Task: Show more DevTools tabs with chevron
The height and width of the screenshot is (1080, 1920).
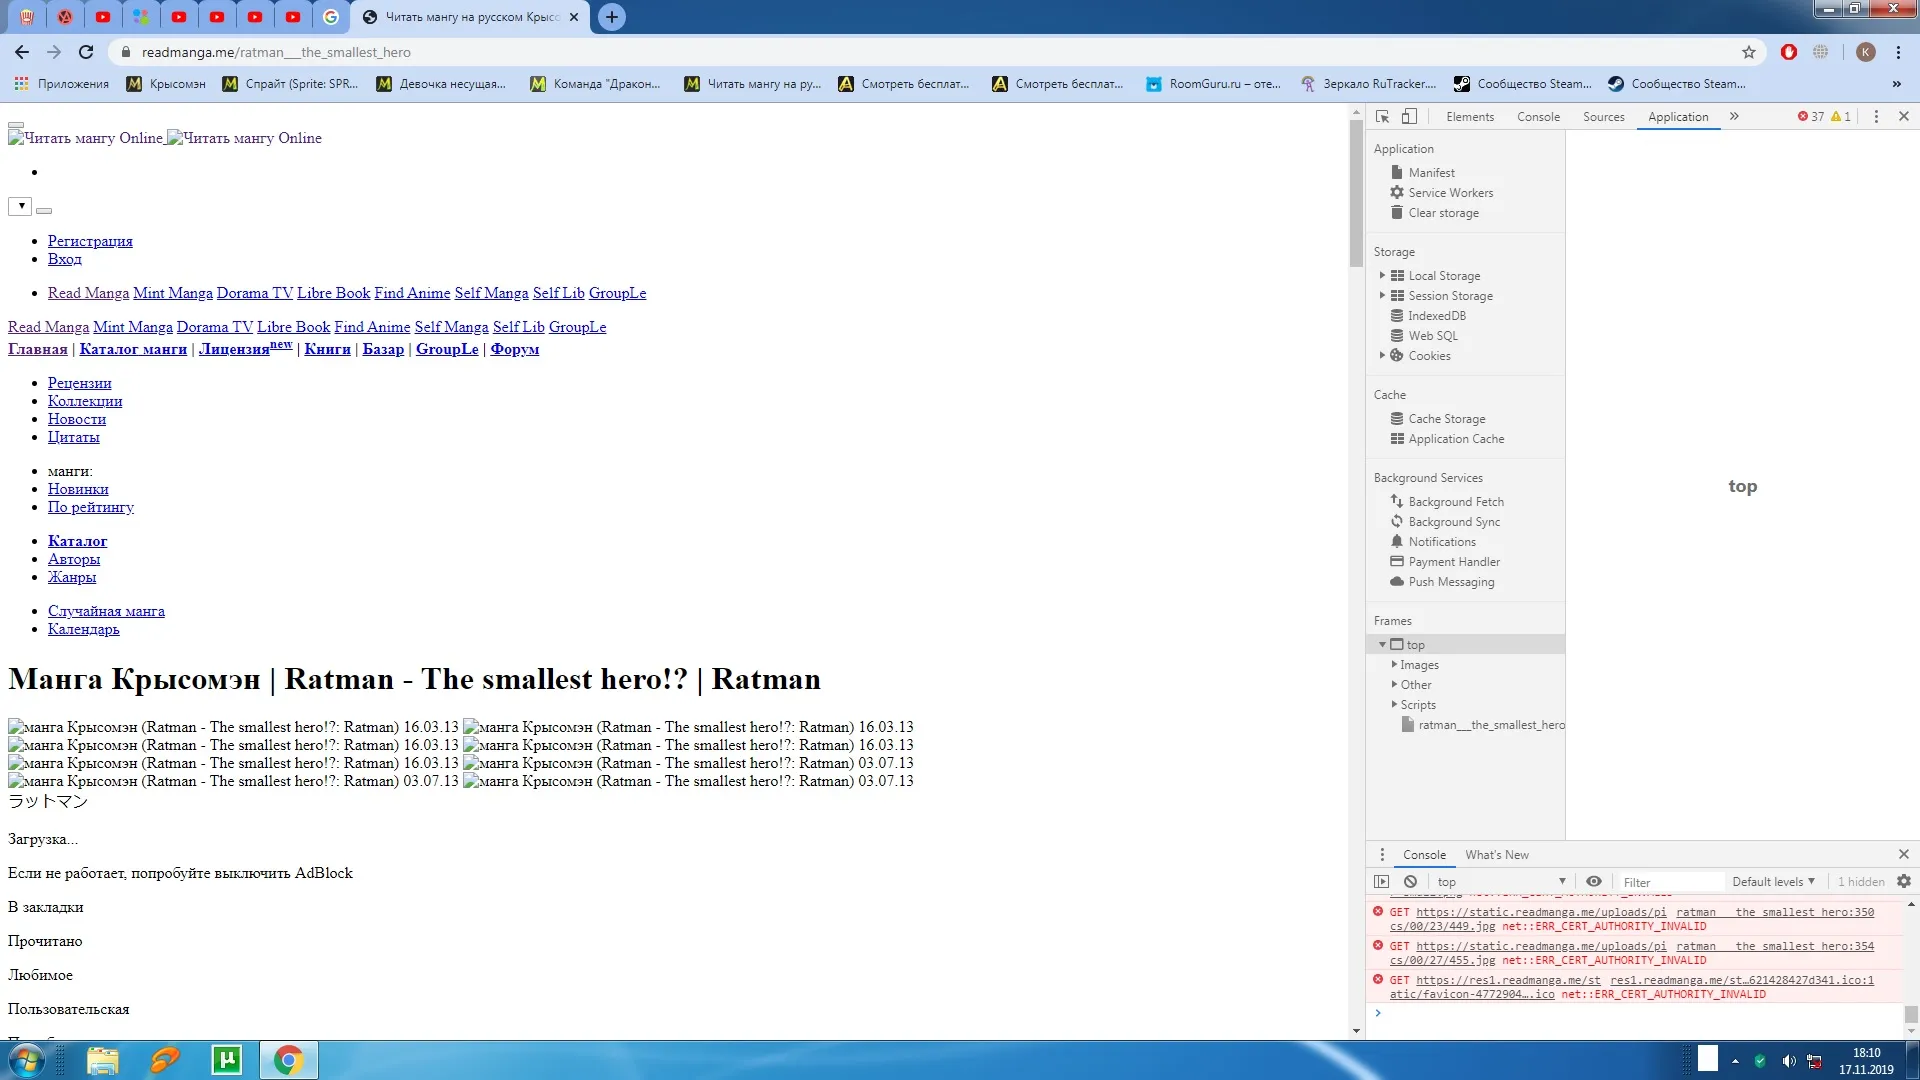Action: [x=1734, y=117]
